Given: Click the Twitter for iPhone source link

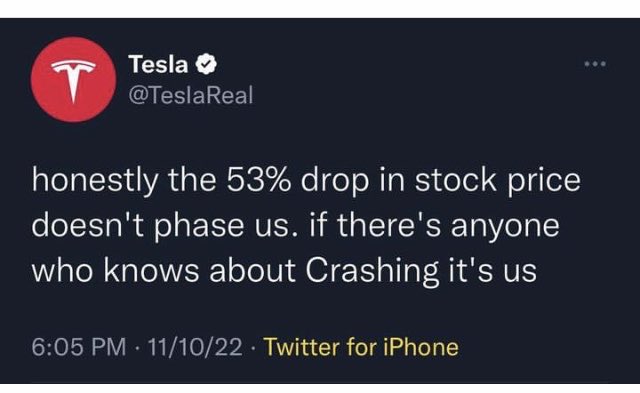Looking at the screenshot, I should [x=361, y=347].
